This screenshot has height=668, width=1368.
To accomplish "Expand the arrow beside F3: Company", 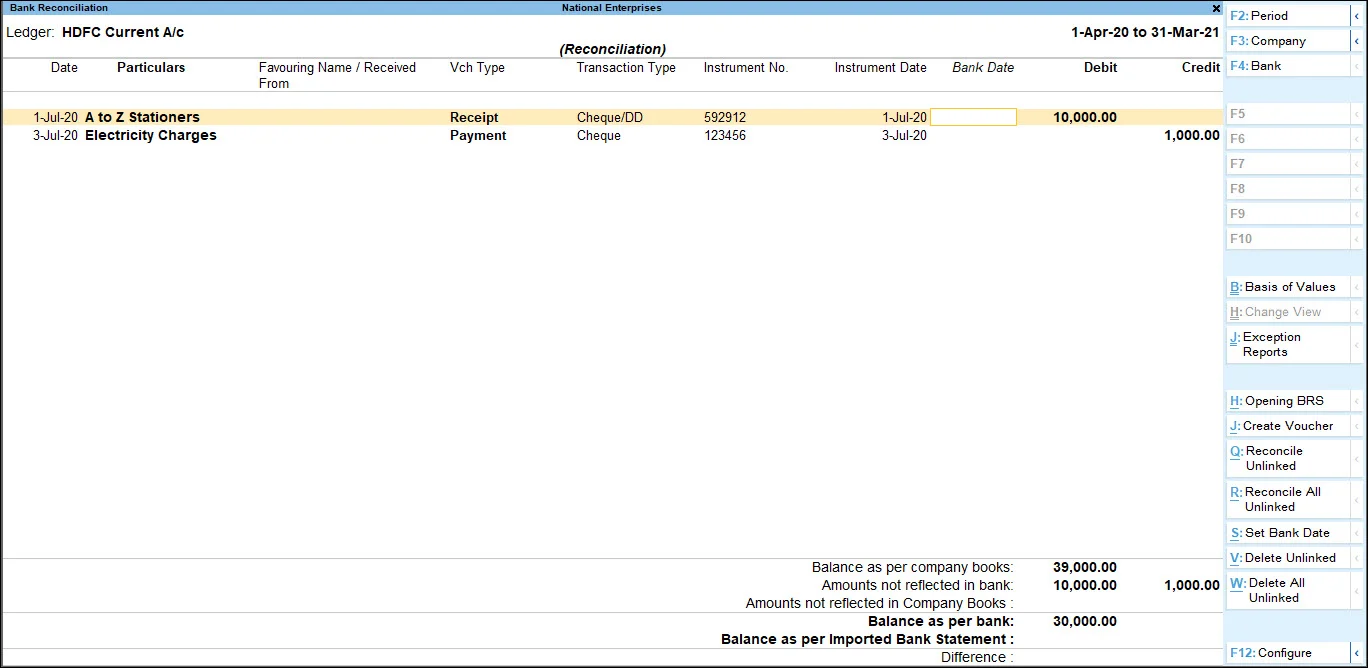I will (x=1357, y=41).
